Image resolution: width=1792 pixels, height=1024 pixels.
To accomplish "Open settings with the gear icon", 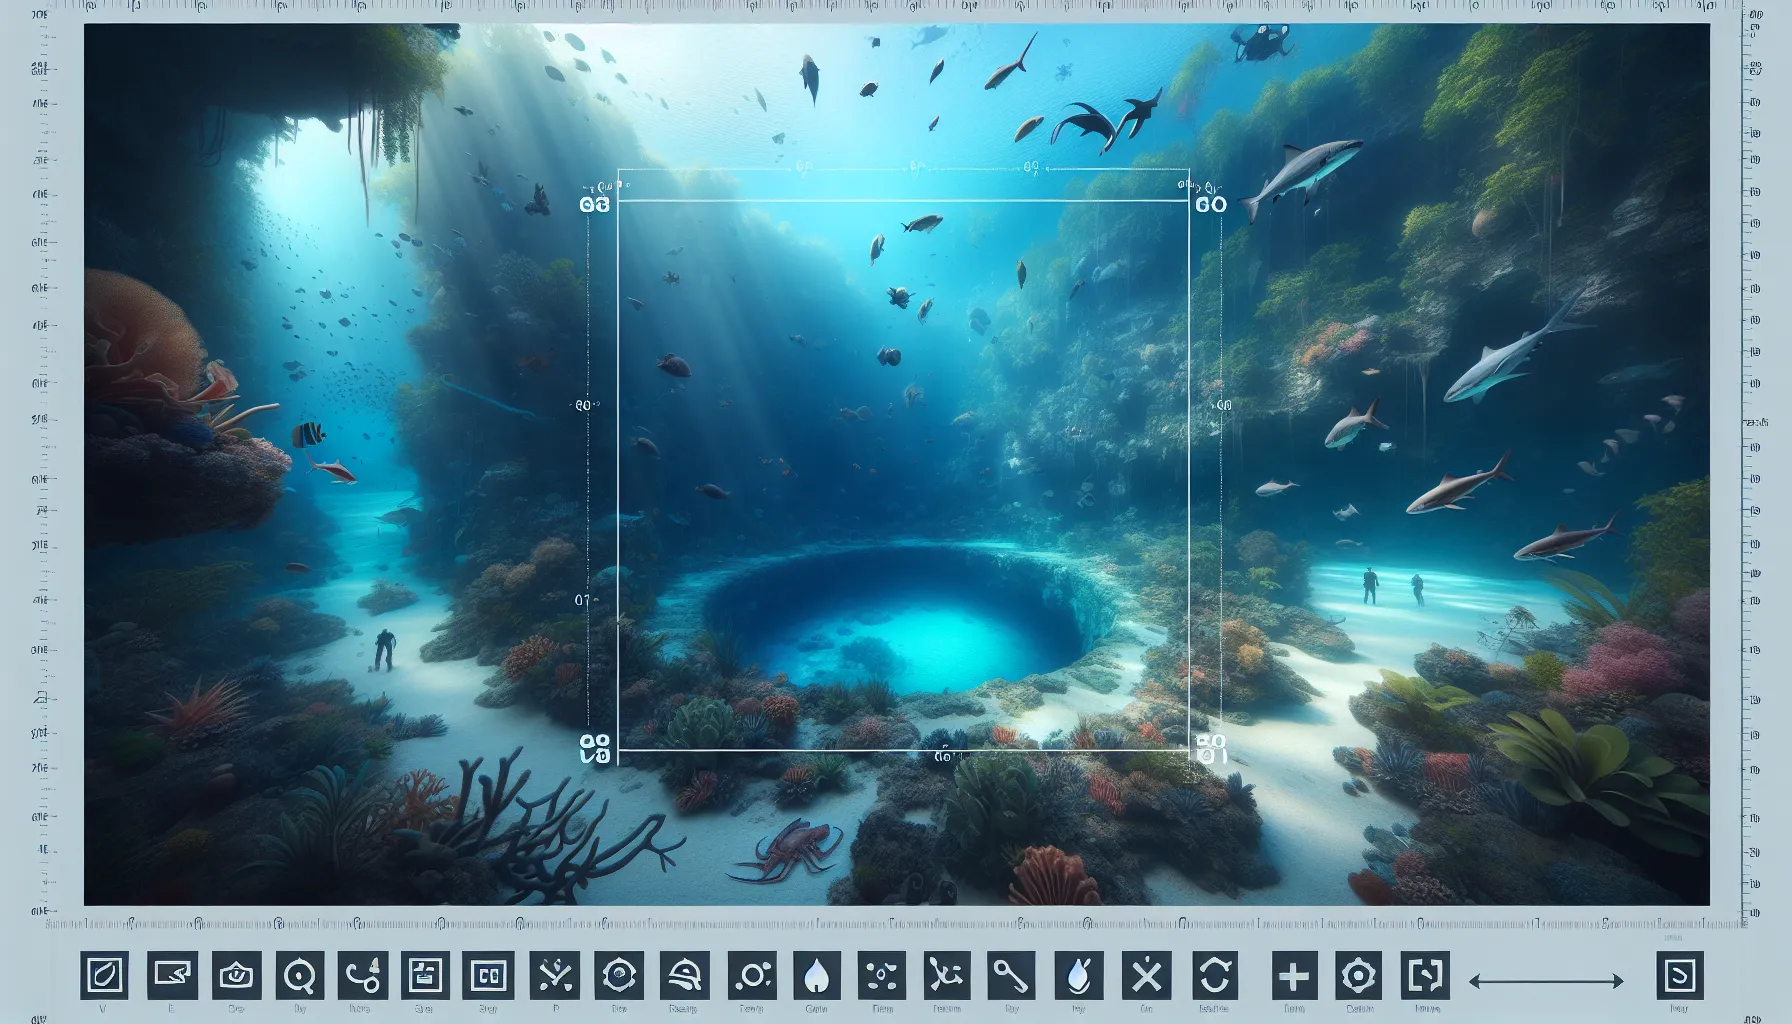I will pos(1361,973).
